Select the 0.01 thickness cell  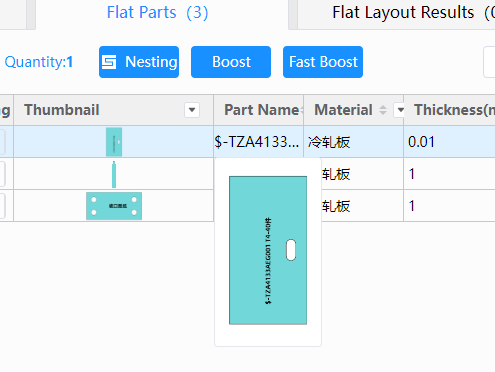tap(449, 142)
